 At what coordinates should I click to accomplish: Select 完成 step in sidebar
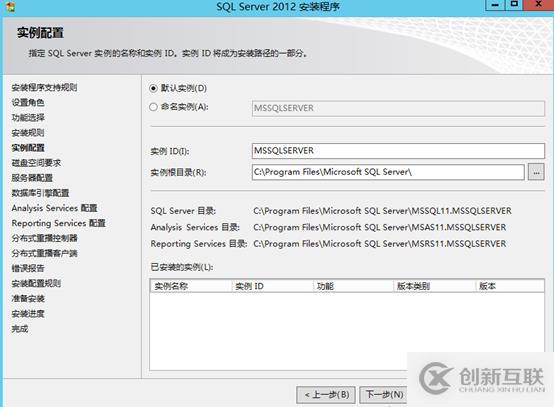click(x=20, y=329)
